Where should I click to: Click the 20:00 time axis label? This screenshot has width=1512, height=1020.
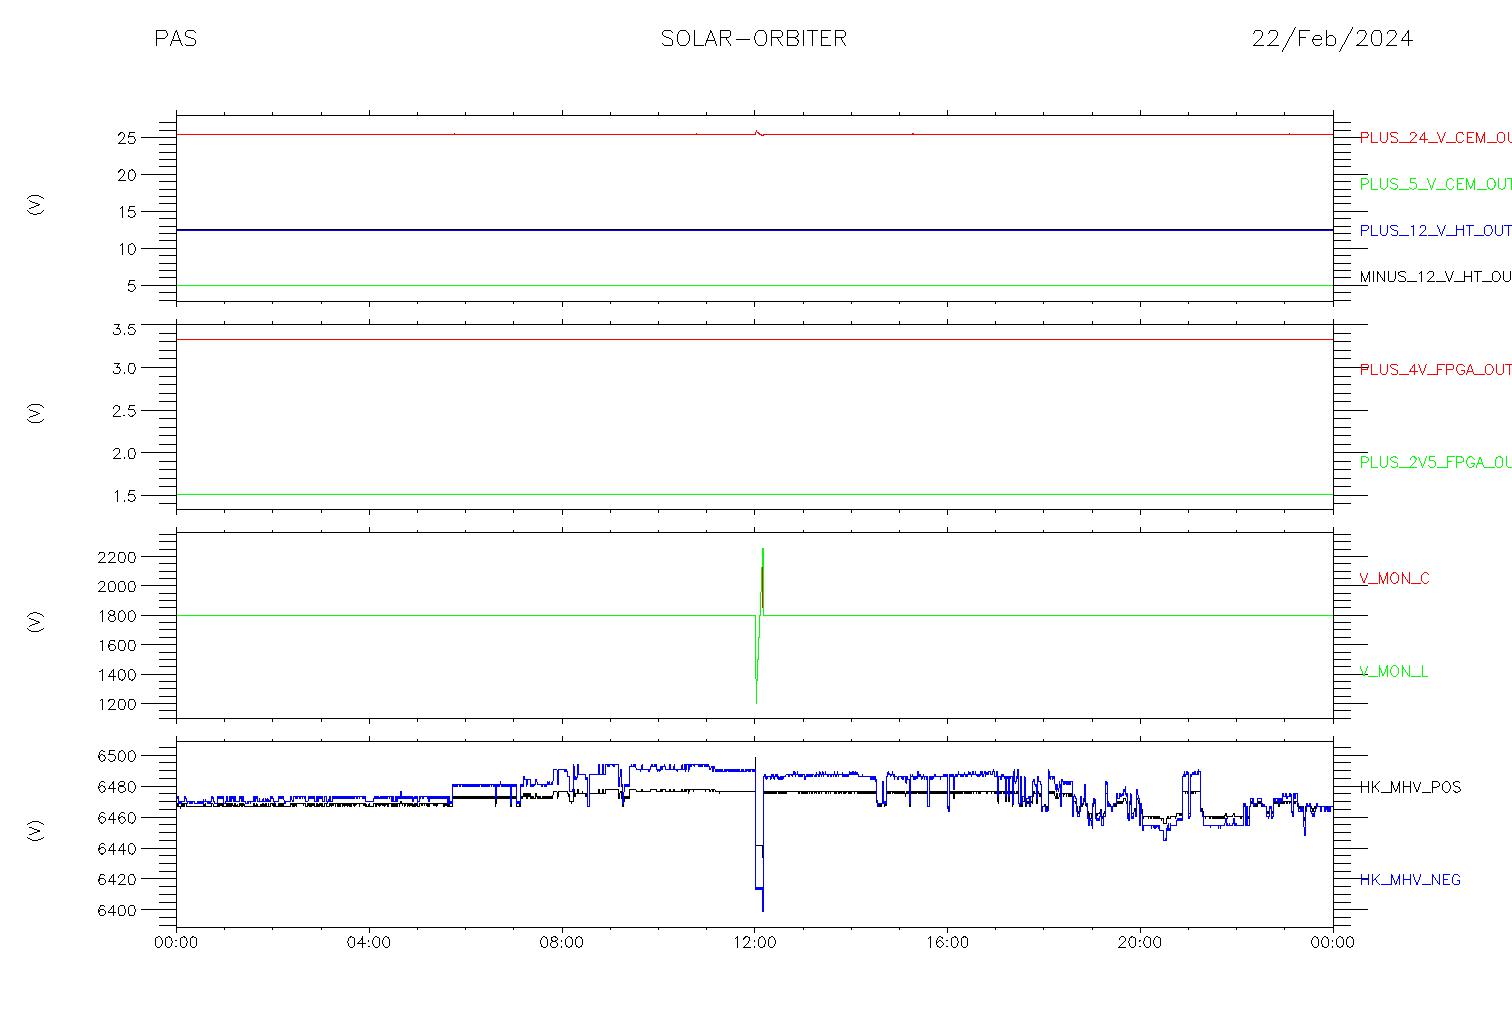point(1140,942)
